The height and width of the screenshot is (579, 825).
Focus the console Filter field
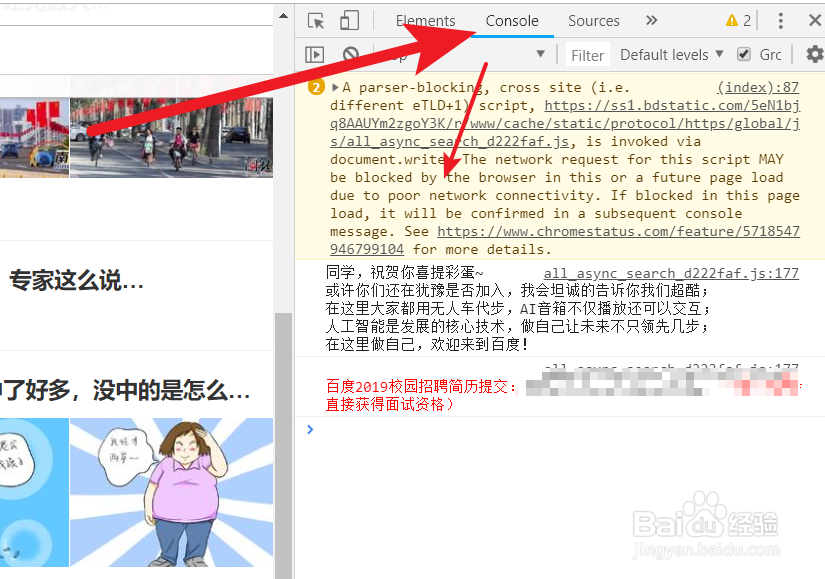[587, 55]
